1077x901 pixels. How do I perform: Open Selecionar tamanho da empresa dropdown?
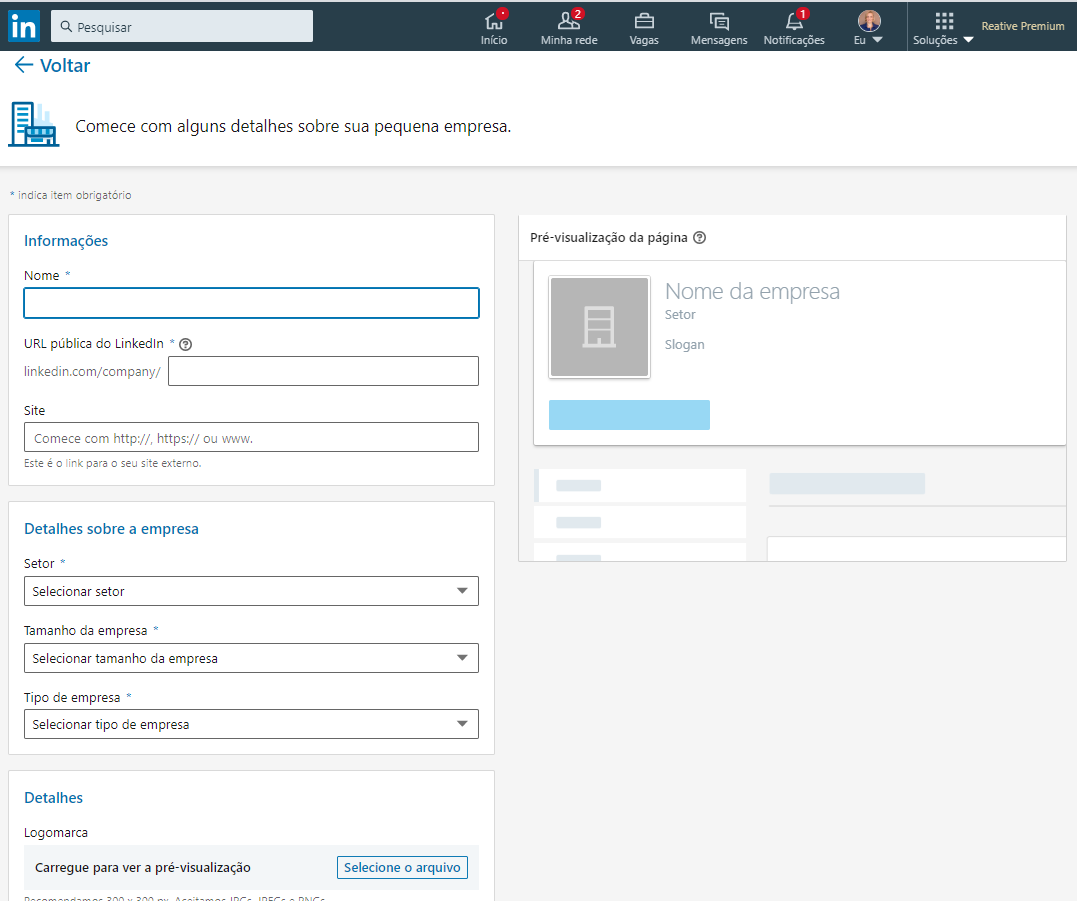(251, 658)
